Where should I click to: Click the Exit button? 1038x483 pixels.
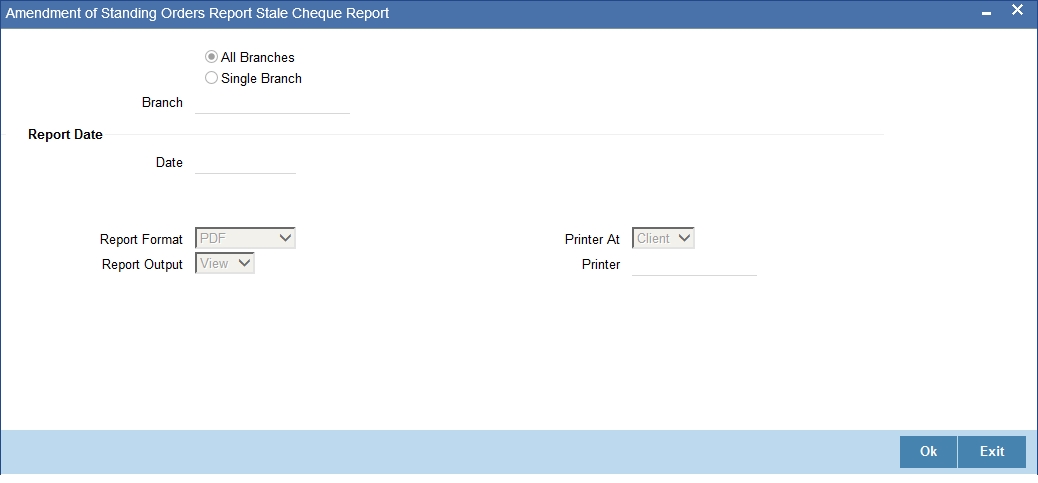click(992, 452)
